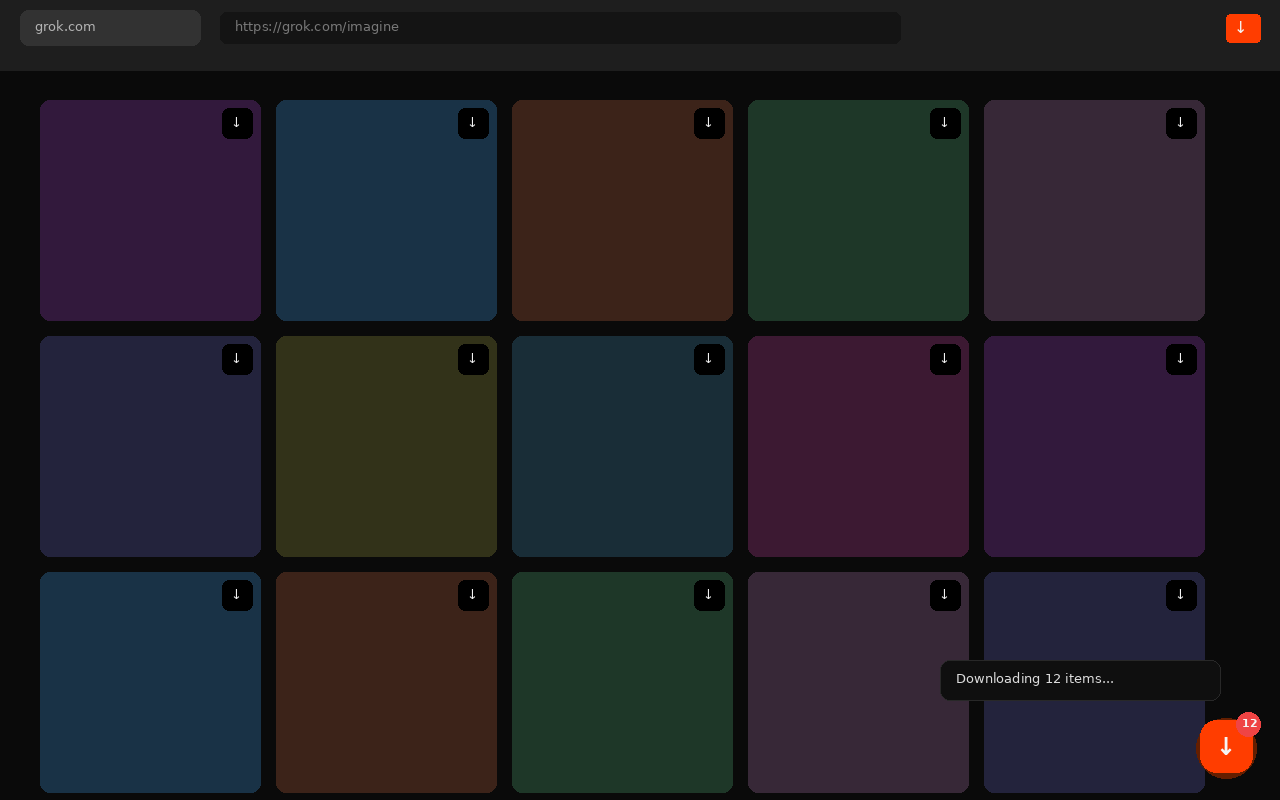Download the second-row teal image
Screen dimensions: 1280x800
[x=709, y=359]
